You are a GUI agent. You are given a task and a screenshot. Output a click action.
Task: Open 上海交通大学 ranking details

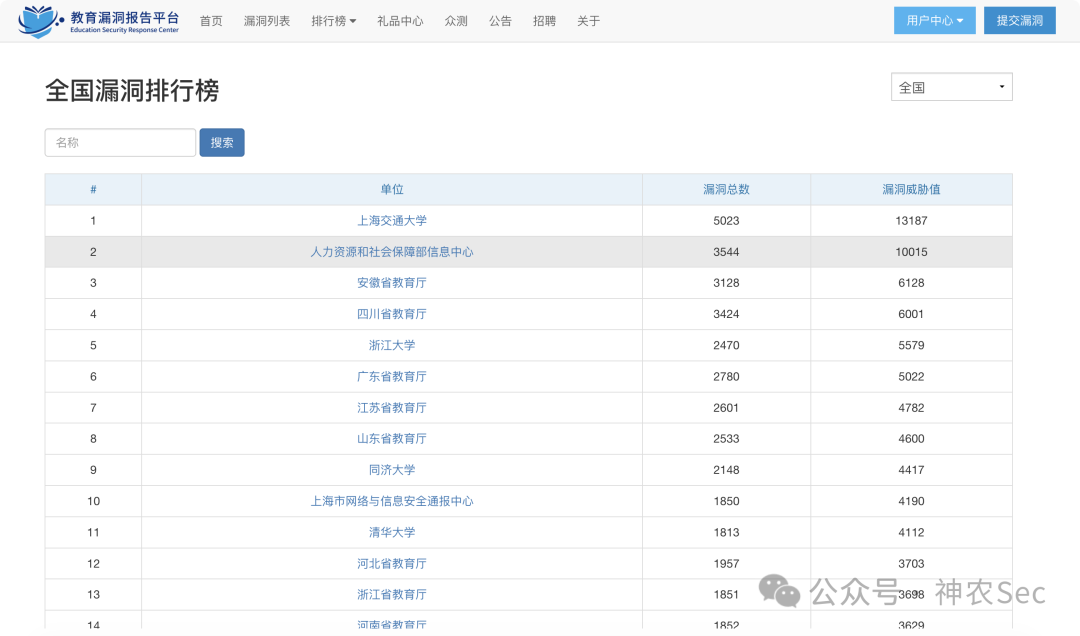(391, 221)
